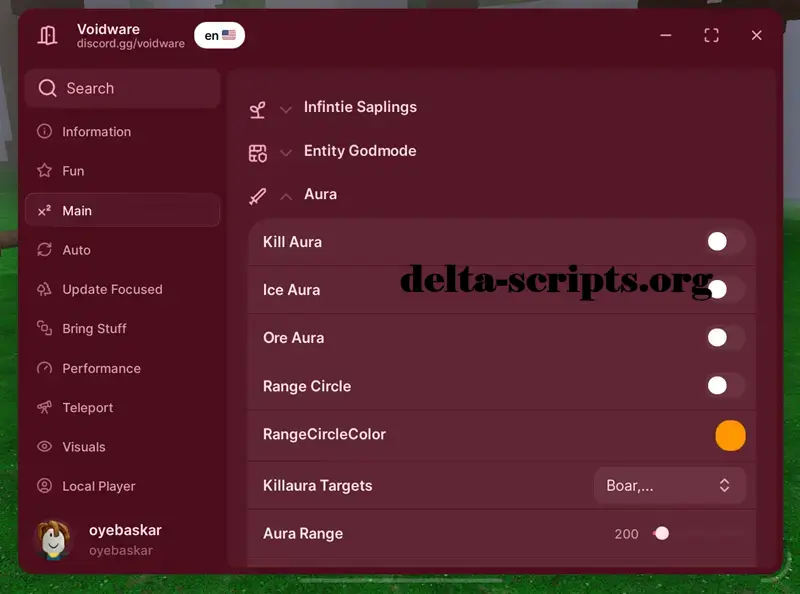This screenshot has height=594, width=800.
Task: Open the Killaura Targets dropdown
Action: tap(669, 485)
